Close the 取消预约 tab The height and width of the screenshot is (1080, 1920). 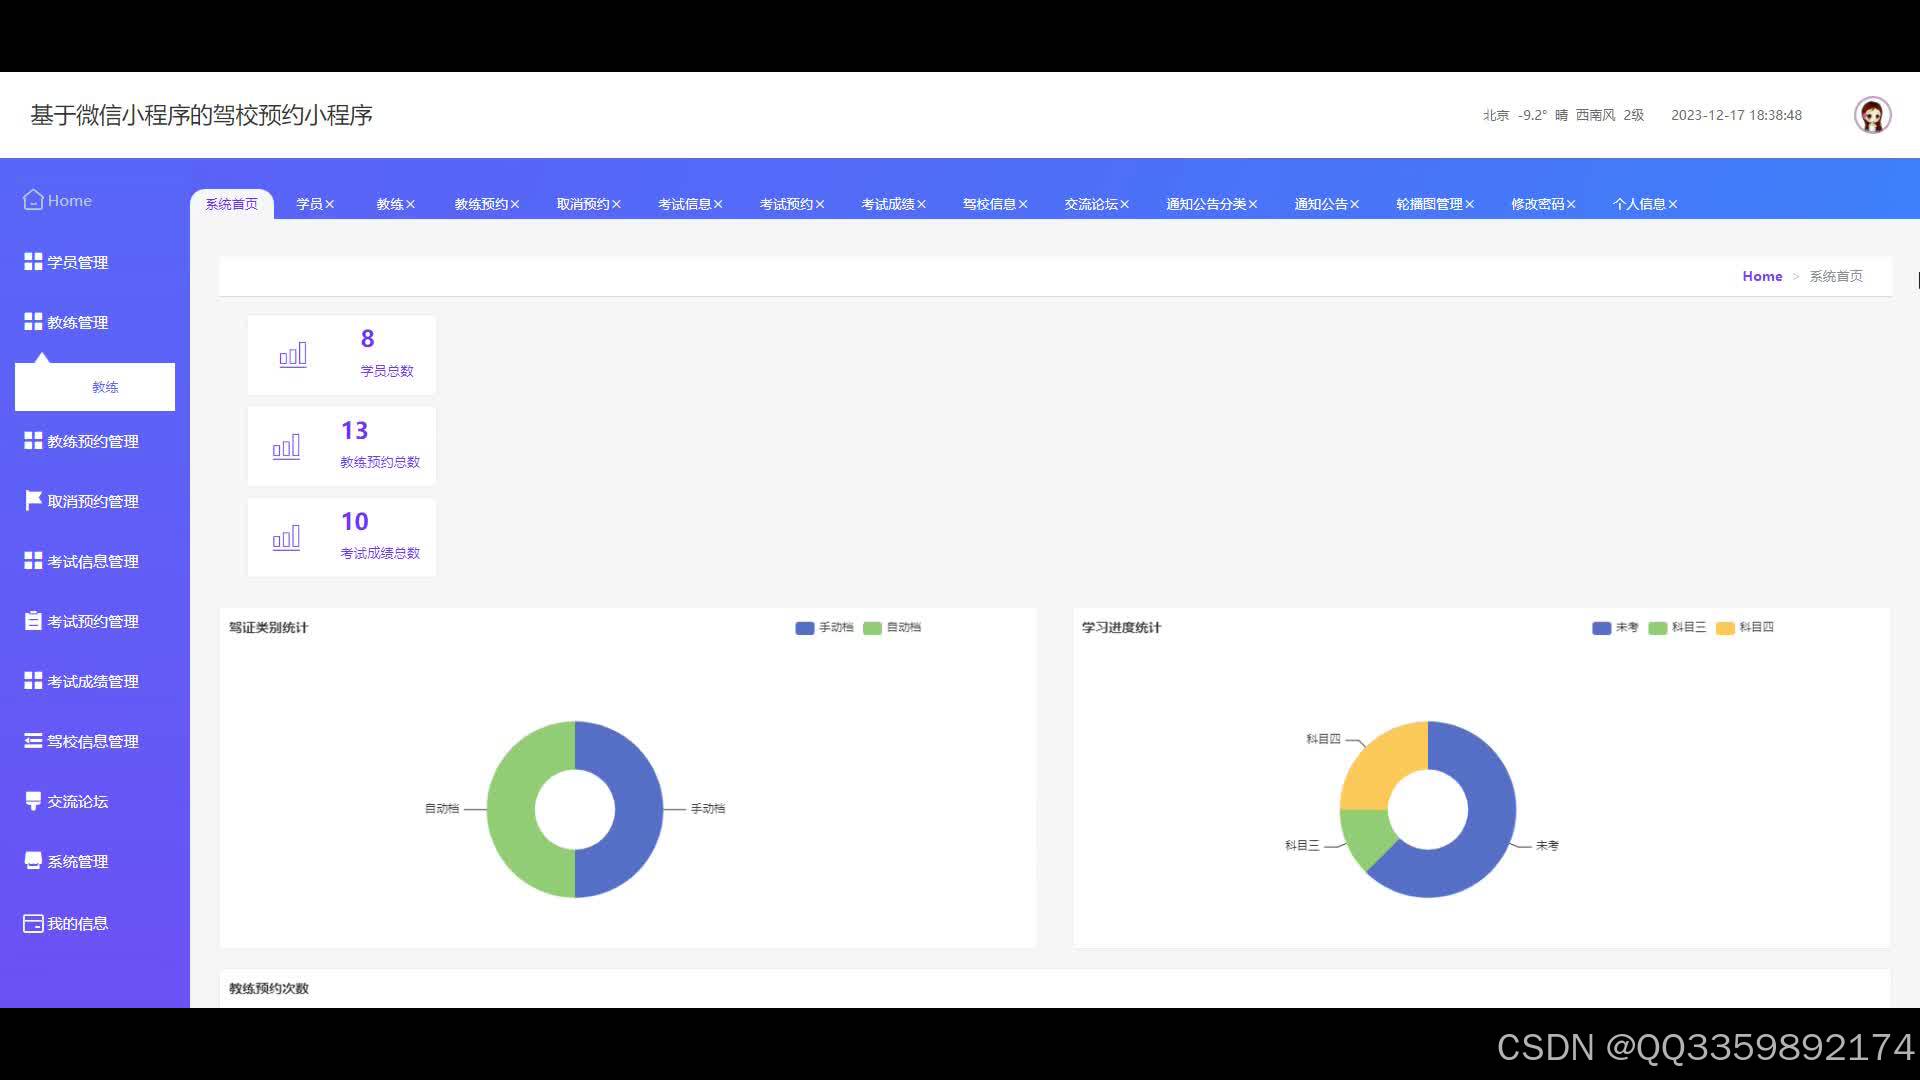[x=616, y=204]
